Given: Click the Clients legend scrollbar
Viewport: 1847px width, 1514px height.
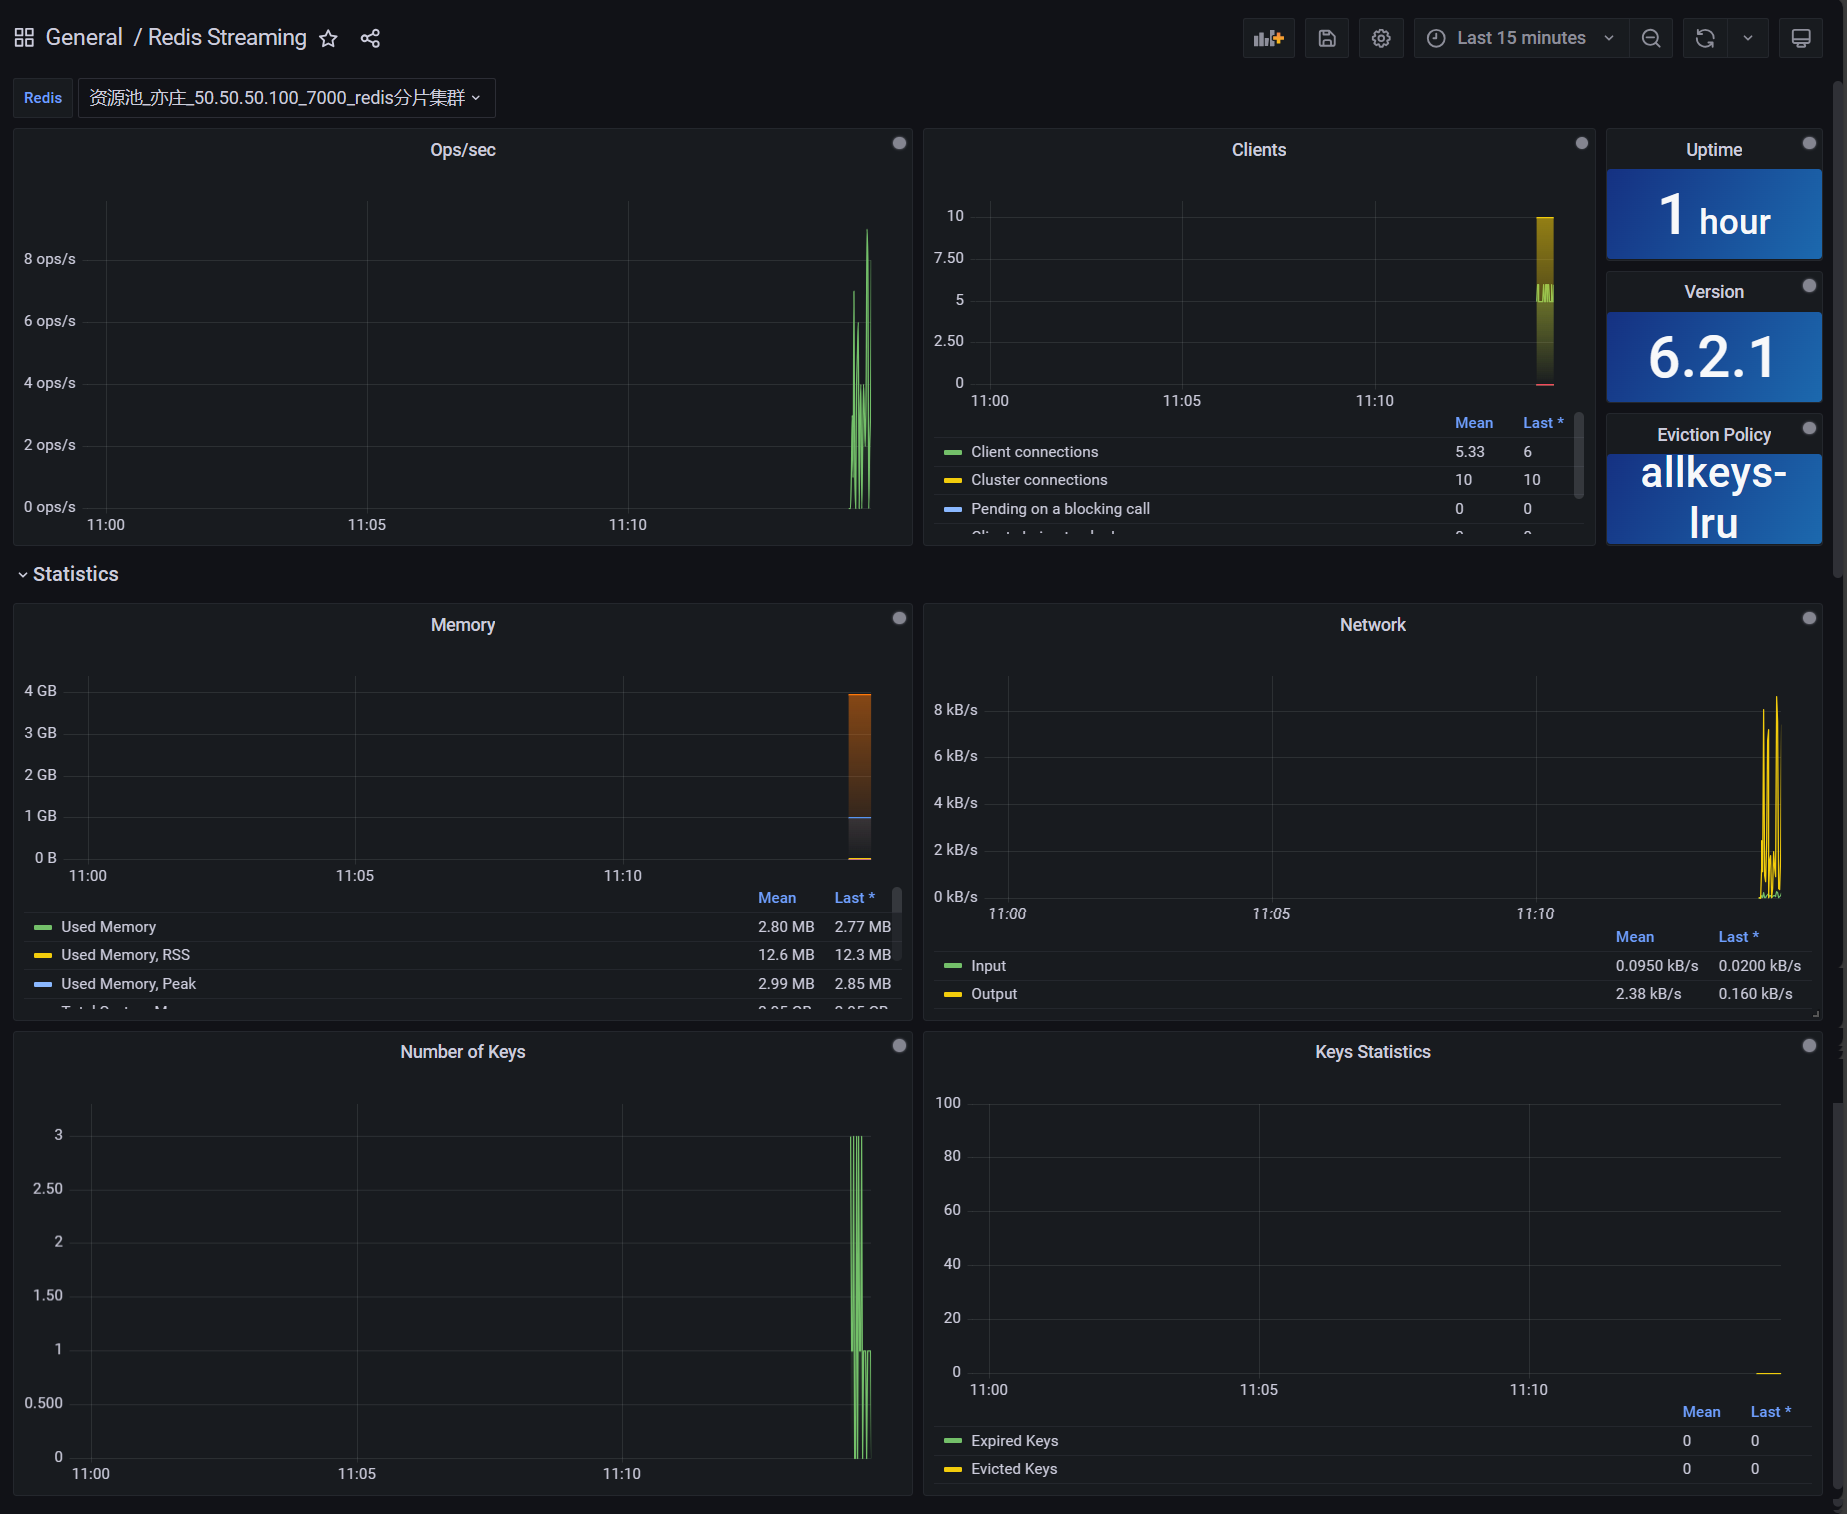Looking at the screenshot, I should pyautogui.click(x=1578, y=455).
